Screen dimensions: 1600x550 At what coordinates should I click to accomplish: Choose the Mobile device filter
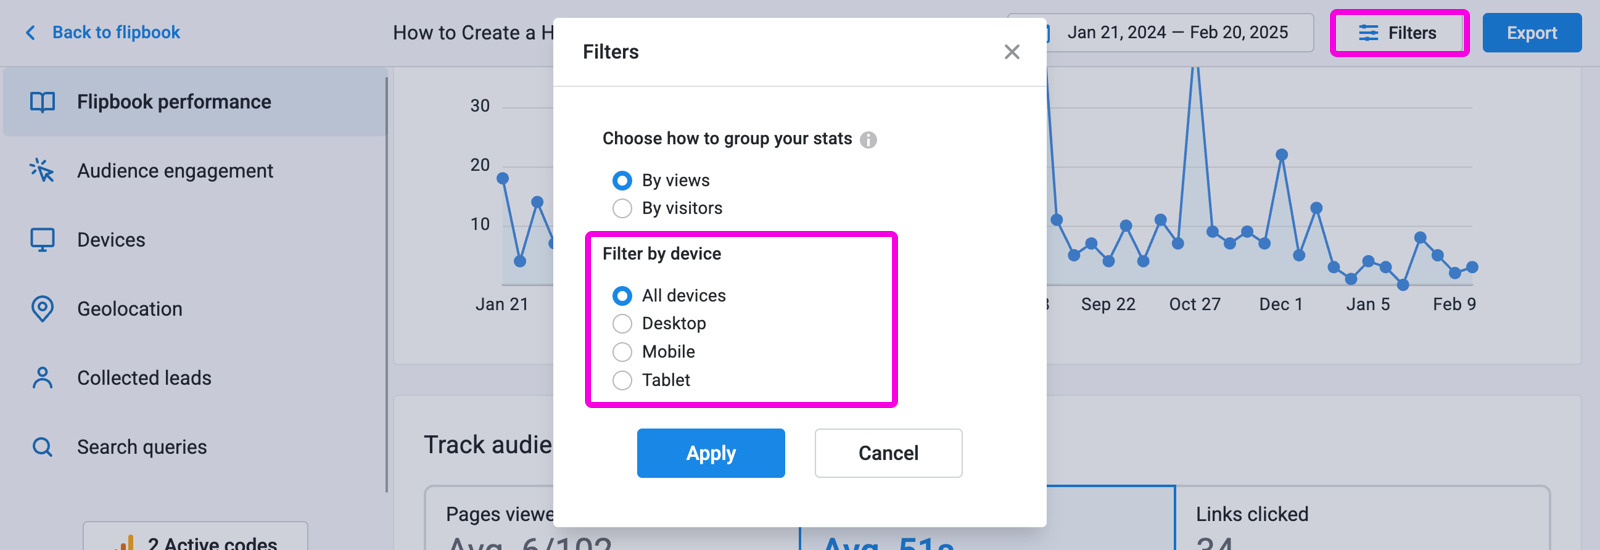(x=622, y=352)
